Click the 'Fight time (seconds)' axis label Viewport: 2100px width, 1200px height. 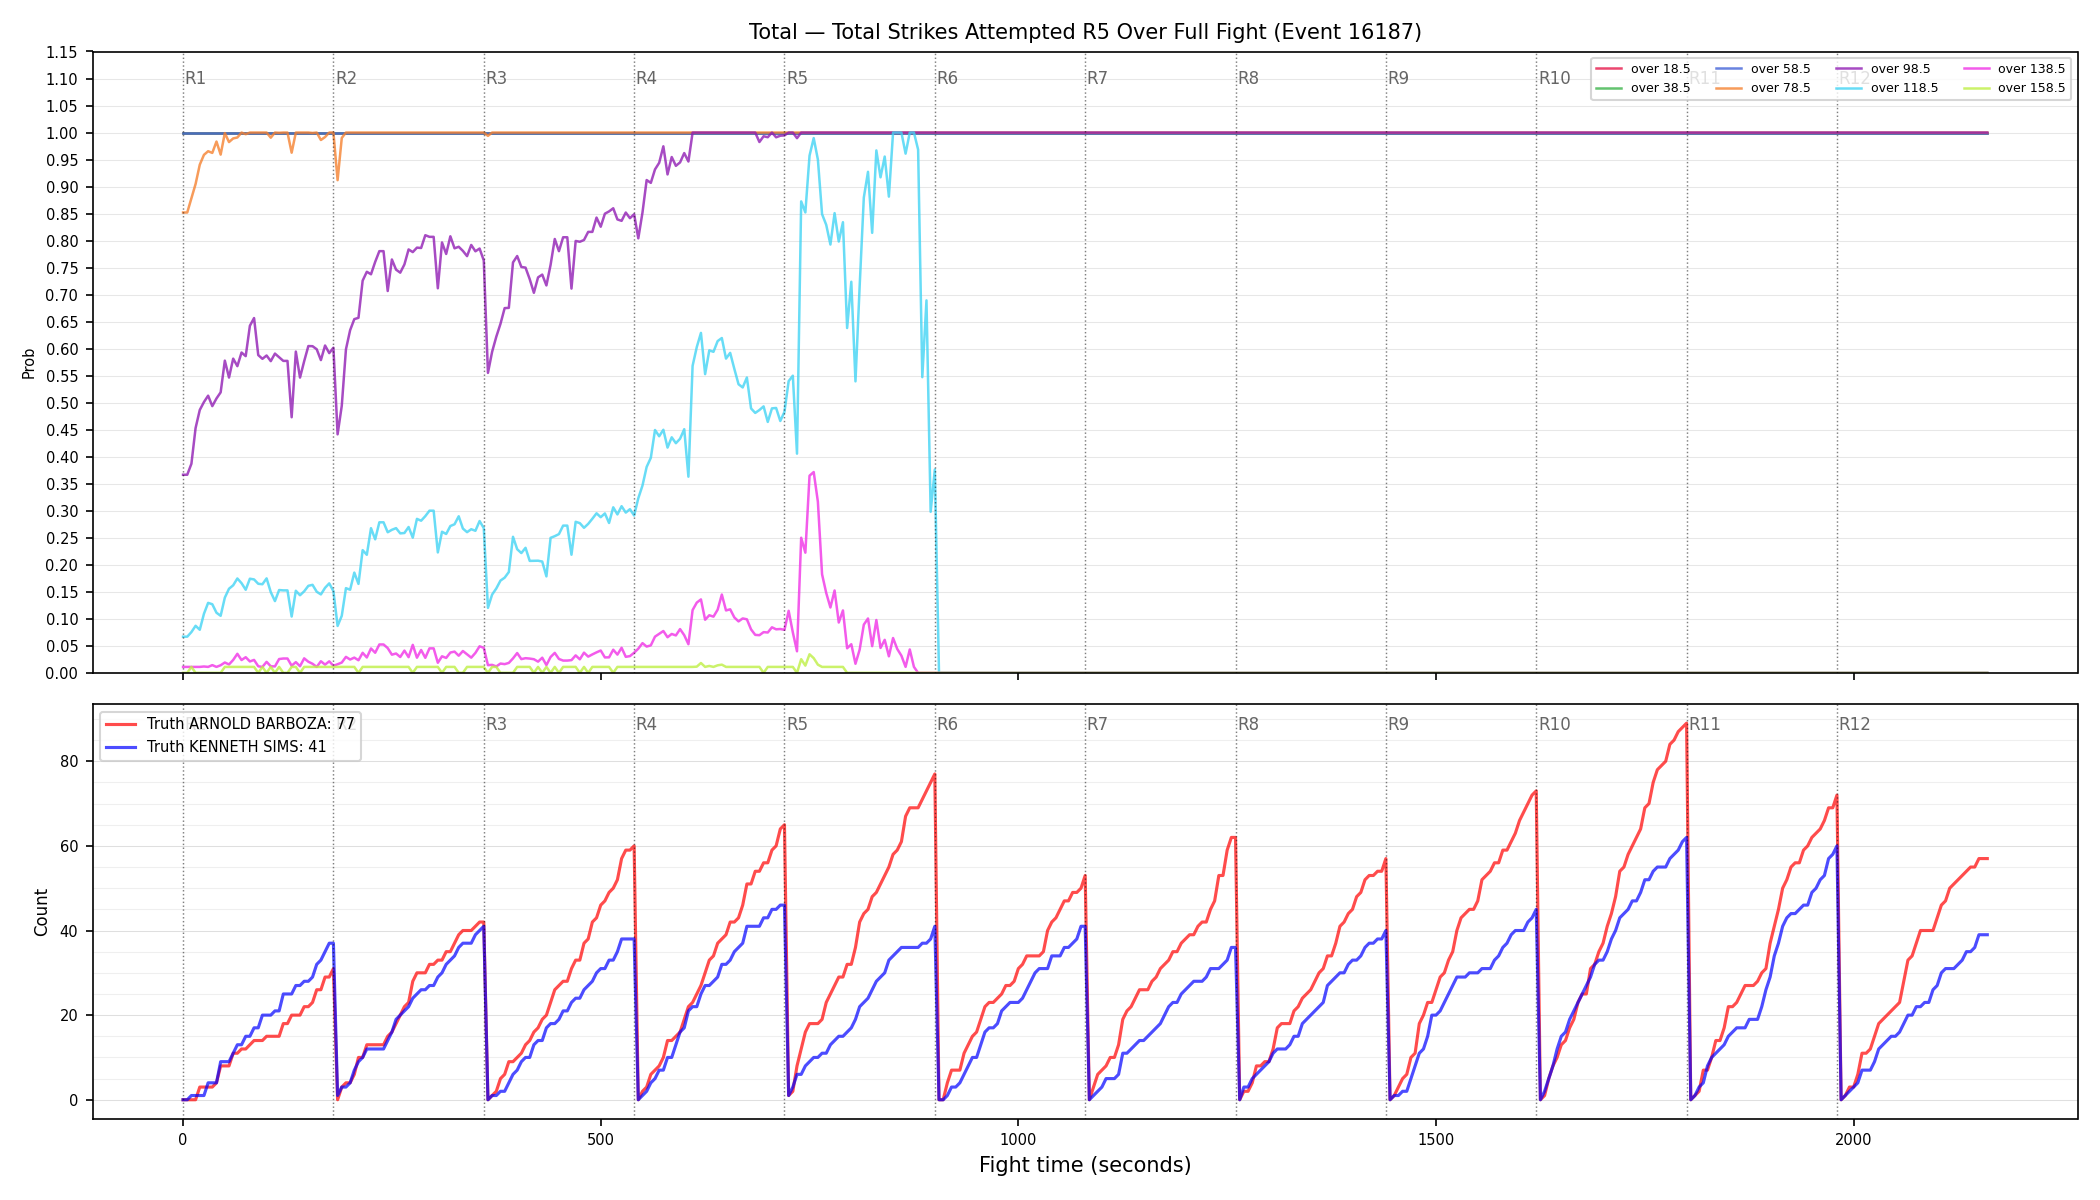1085,1165
